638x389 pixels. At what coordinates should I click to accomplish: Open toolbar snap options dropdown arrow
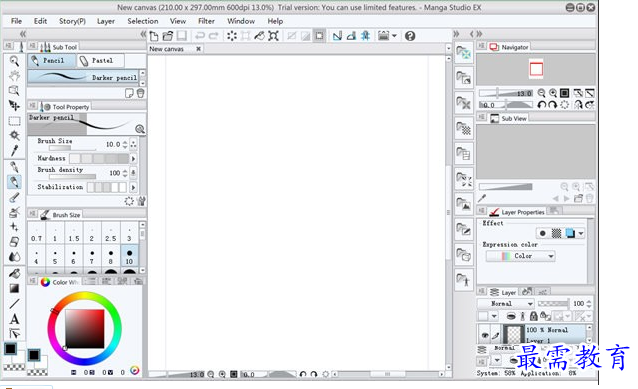click(x=394, y=36)
